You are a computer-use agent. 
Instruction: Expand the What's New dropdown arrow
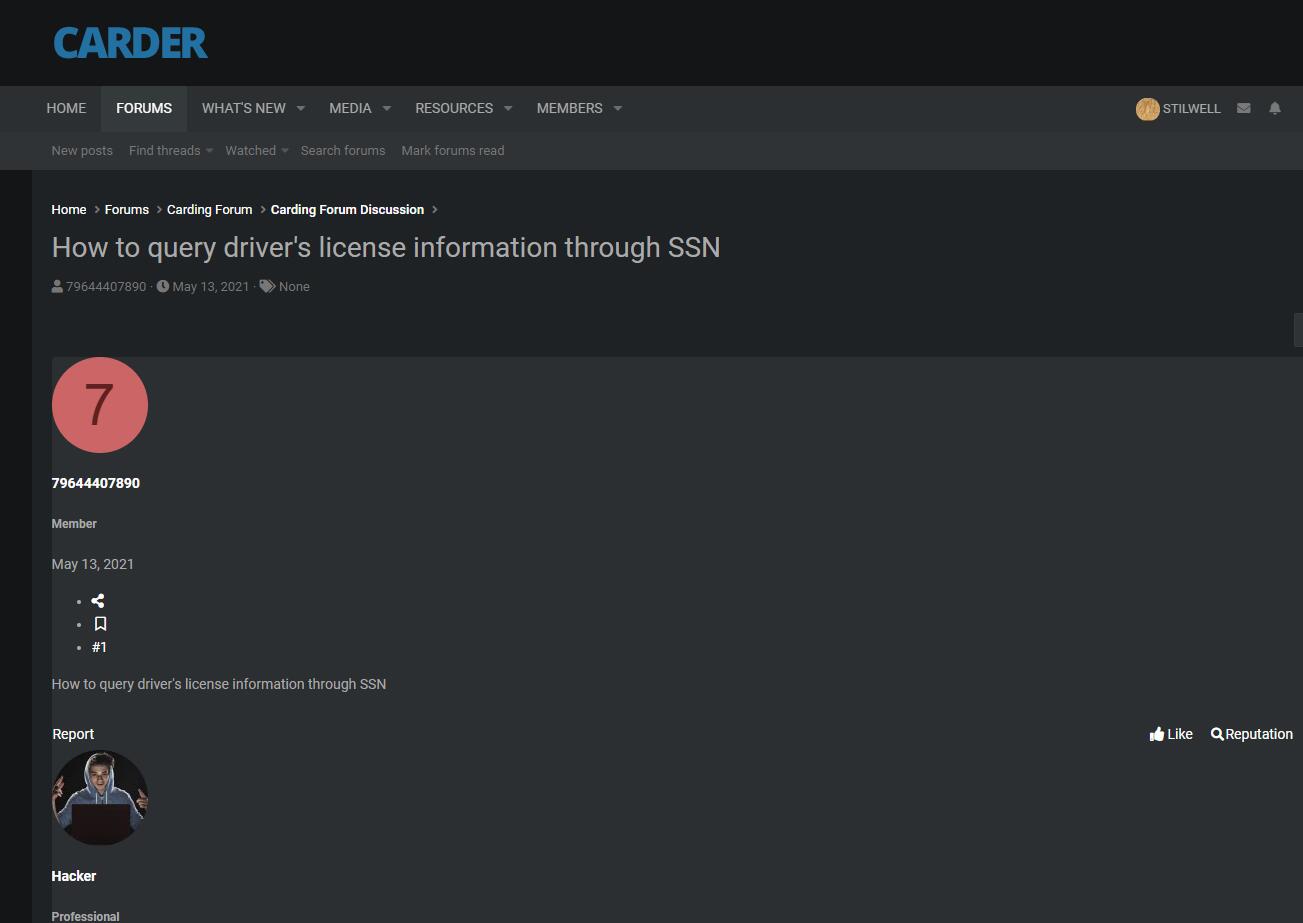(300, 108)
